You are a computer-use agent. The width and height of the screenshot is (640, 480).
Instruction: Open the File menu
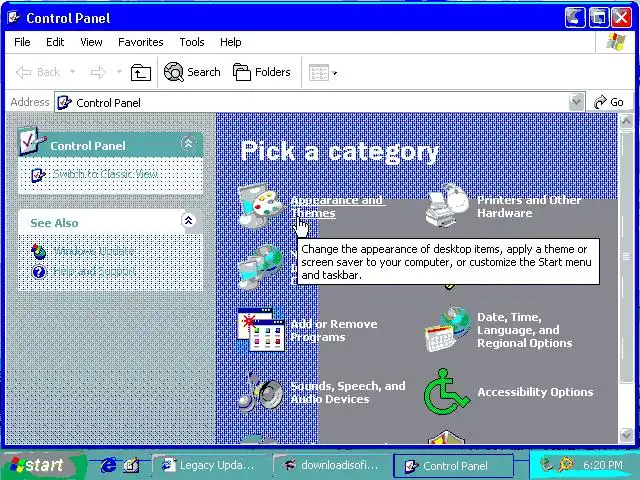pos(22,42)
